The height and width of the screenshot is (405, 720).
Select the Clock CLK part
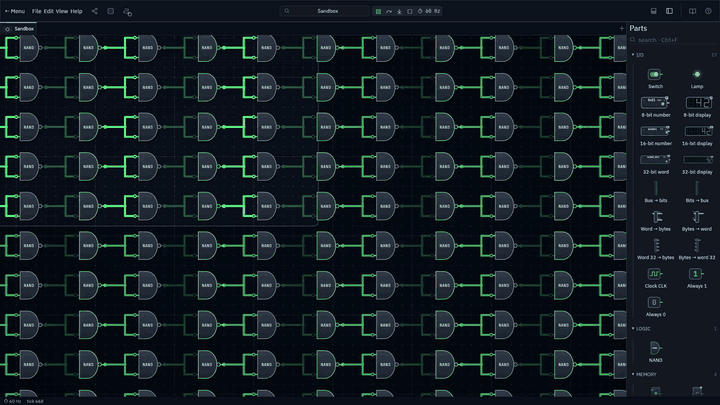coord(655,278)
